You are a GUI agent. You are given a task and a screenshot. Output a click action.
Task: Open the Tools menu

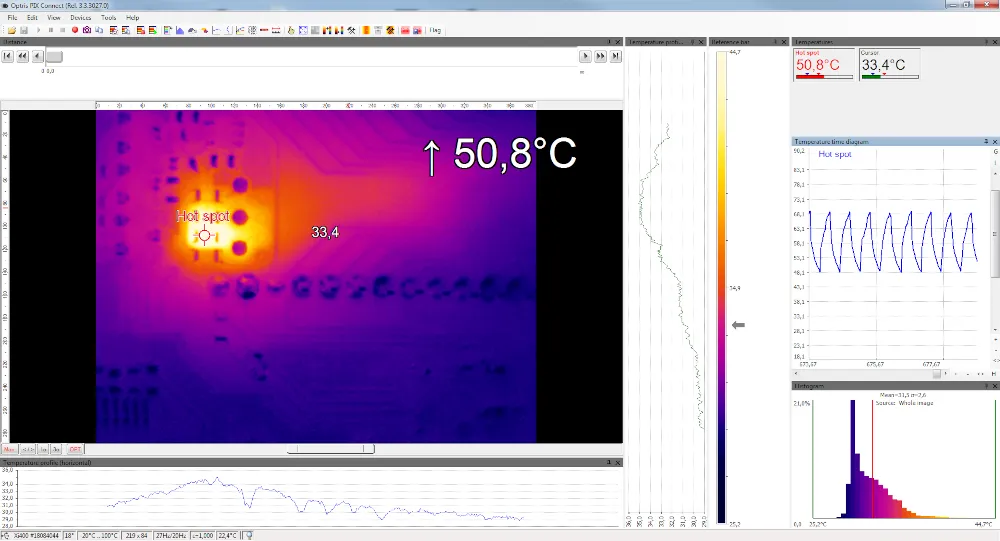[108, 18]
